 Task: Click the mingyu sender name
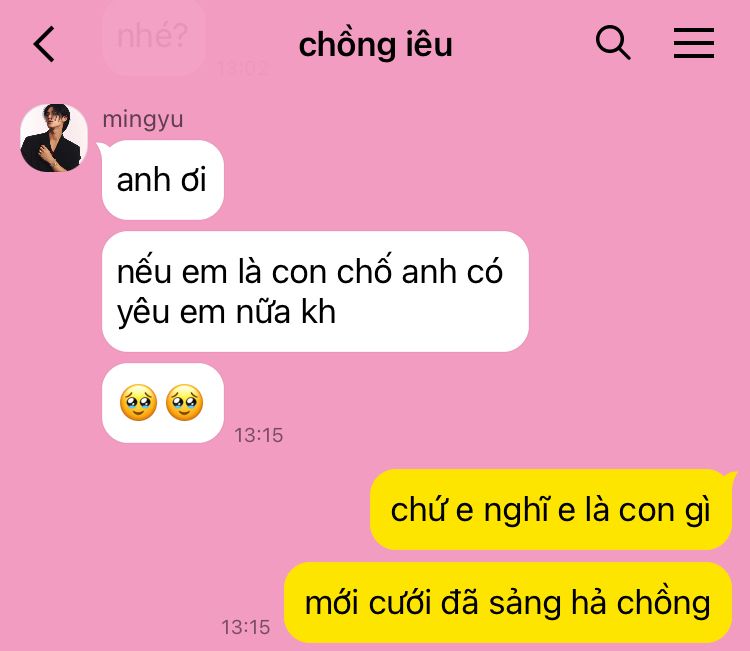click(x=143, y=119)
